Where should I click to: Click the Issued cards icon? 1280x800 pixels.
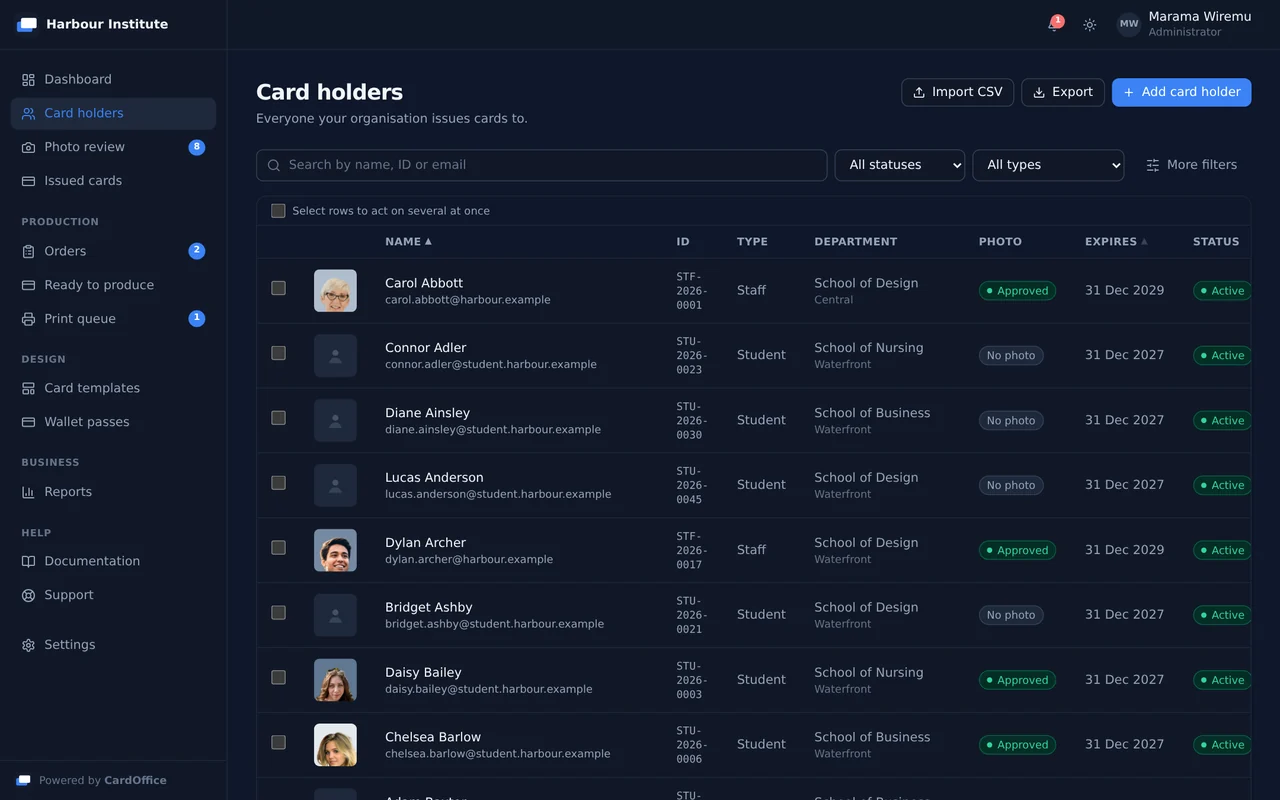coord(28,181)
